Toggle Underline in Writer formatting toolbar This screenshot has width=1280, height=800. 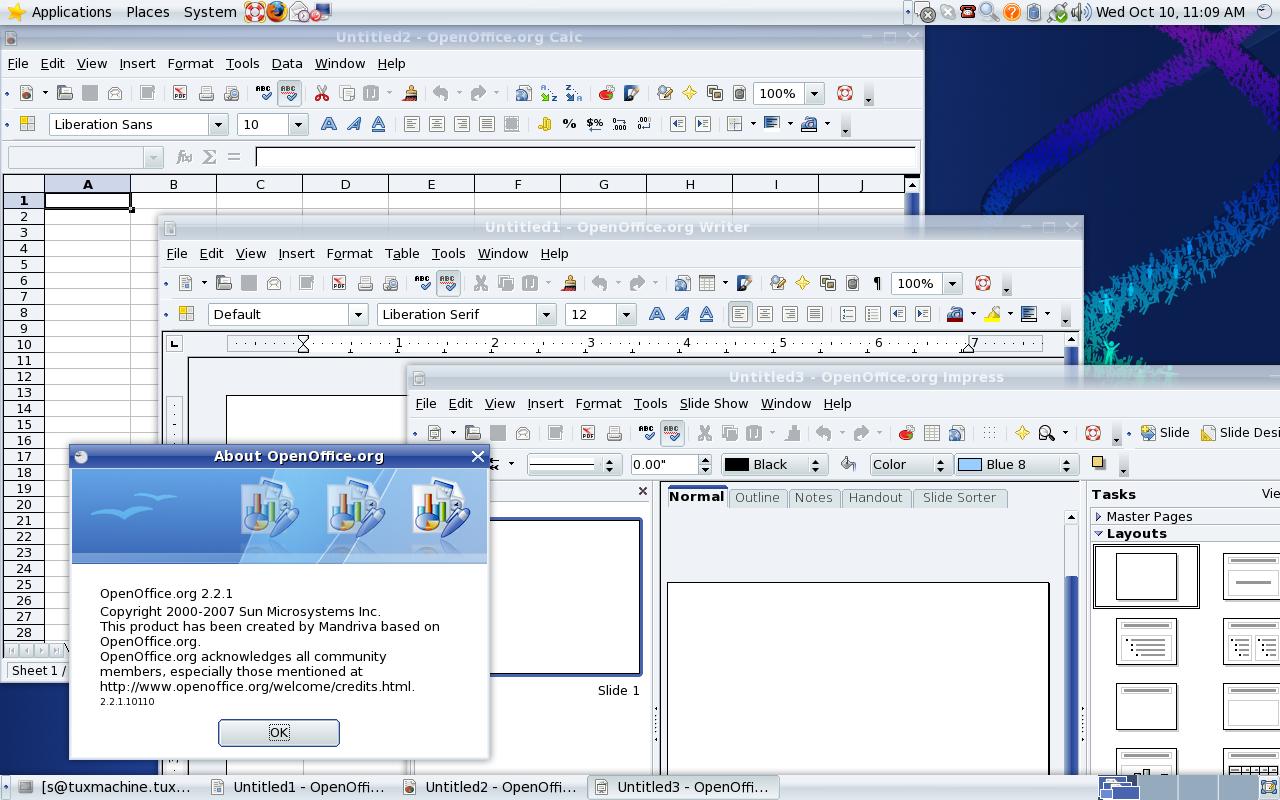[706, 314]
